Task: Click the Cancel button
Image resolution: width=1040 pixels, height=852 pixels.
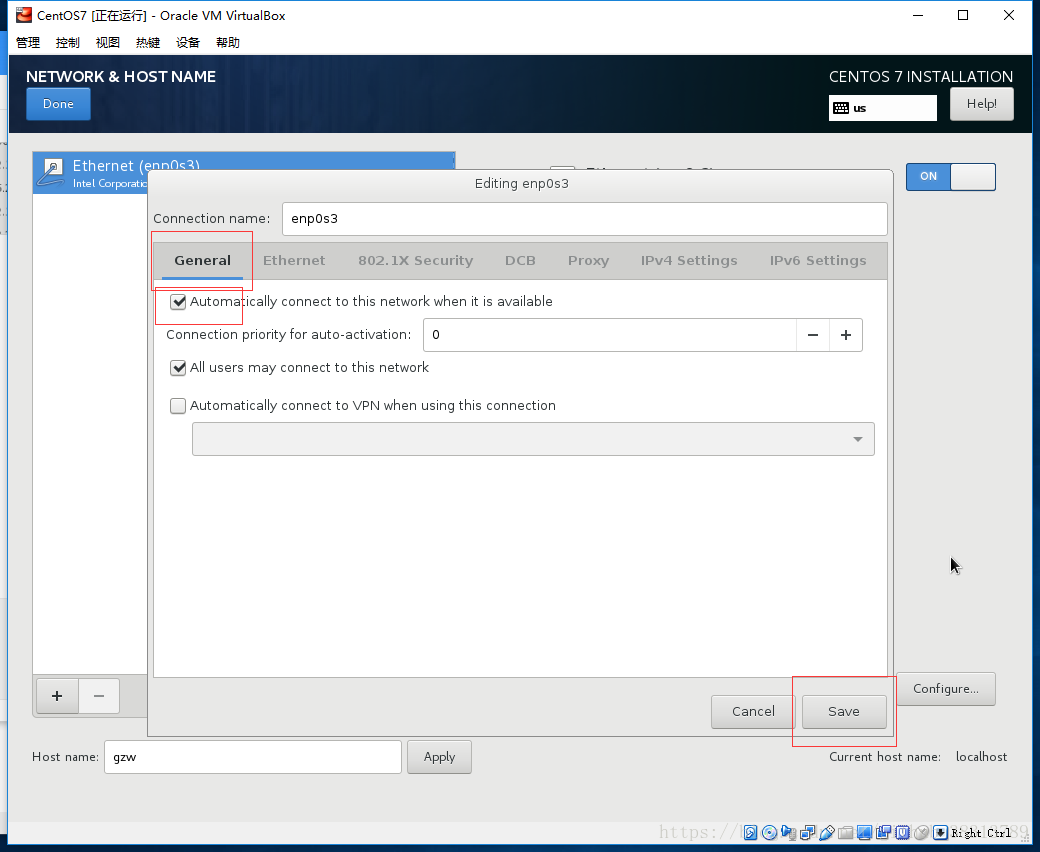Action: pyautogui.click(x=753, y=711)
